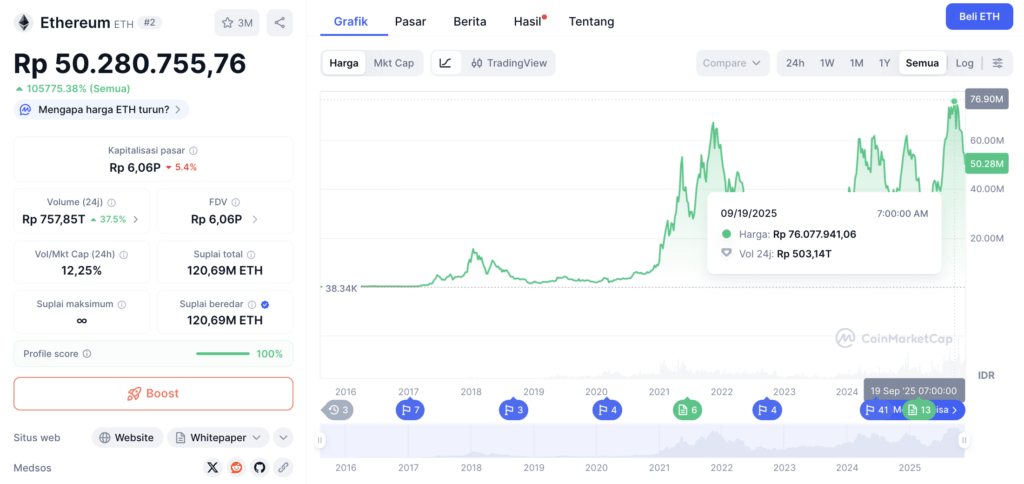Screen dimensions: 1024x484
Task: Open the X (Twitter) social link
Action: [212, 467]
